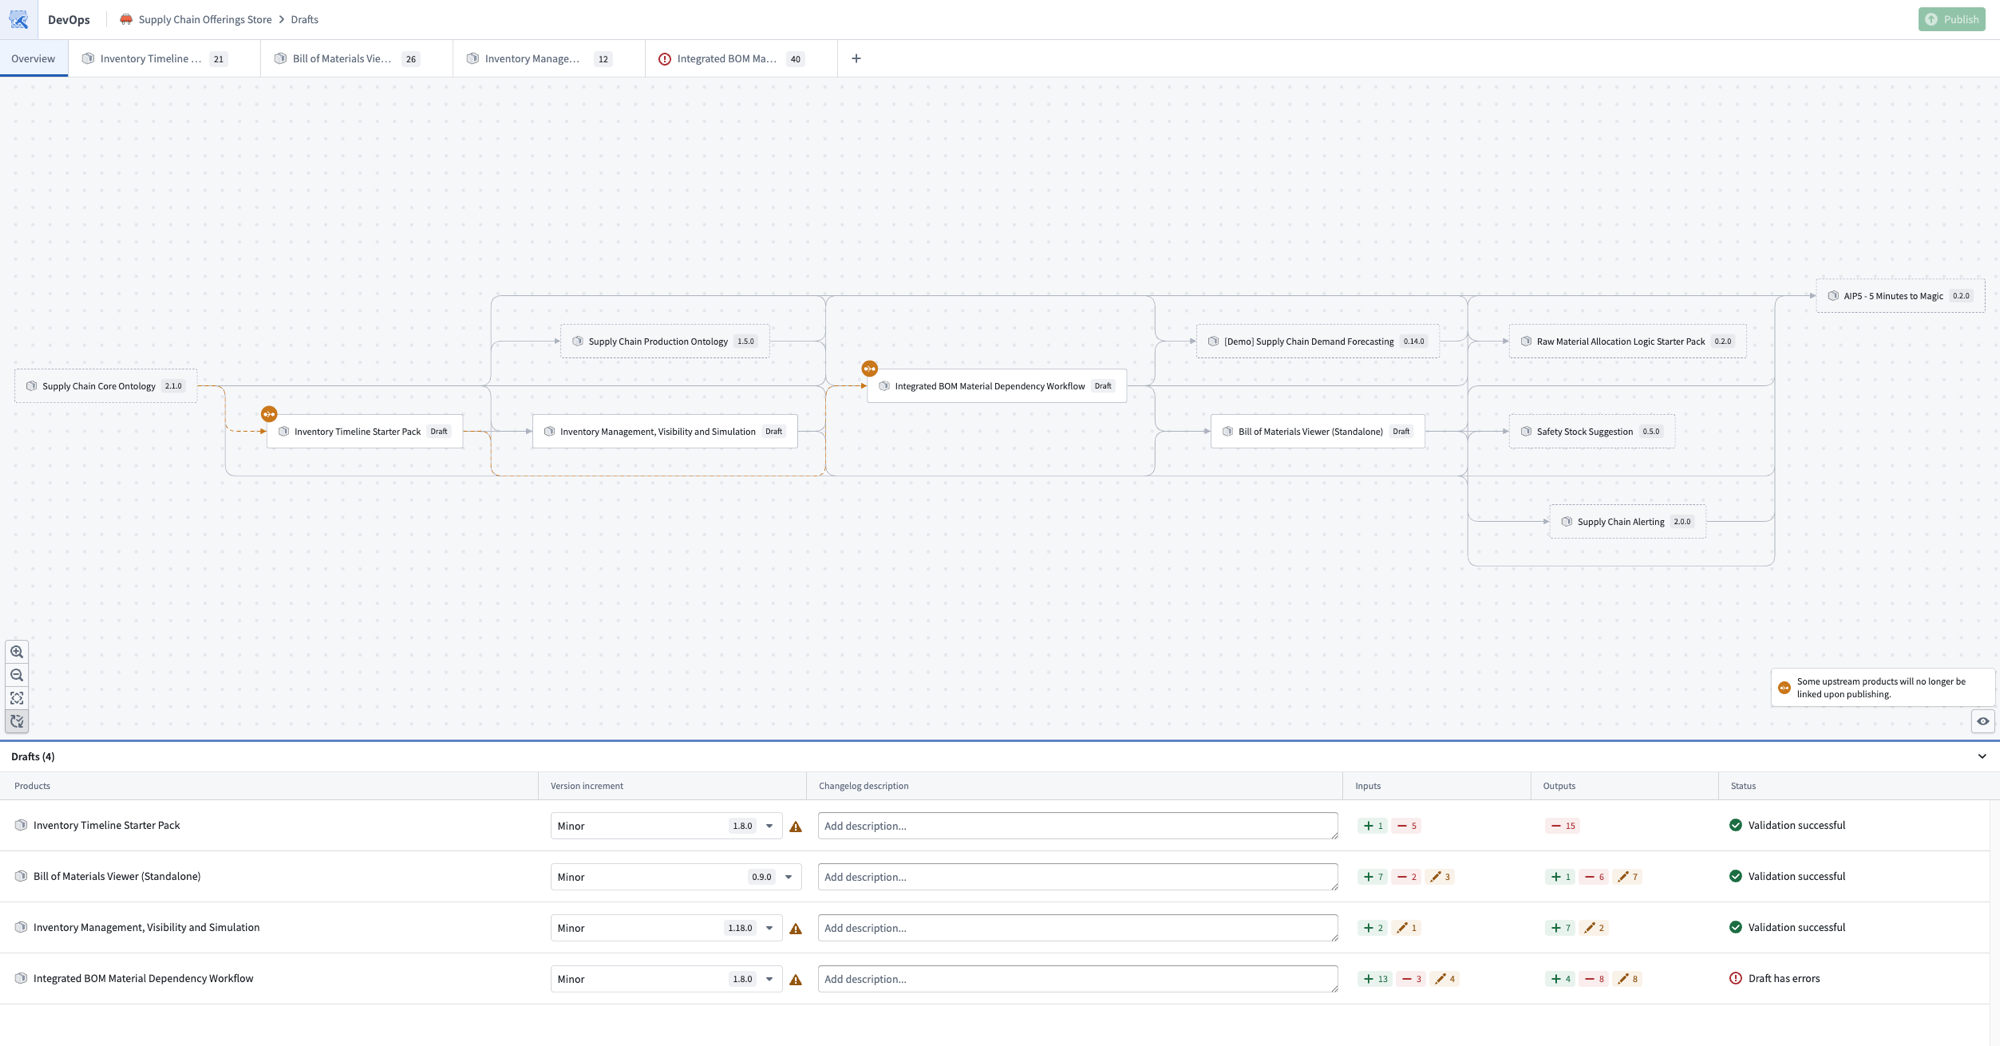Click the Publish button
This screenshot has height=1046, width=2000.
1951,19
